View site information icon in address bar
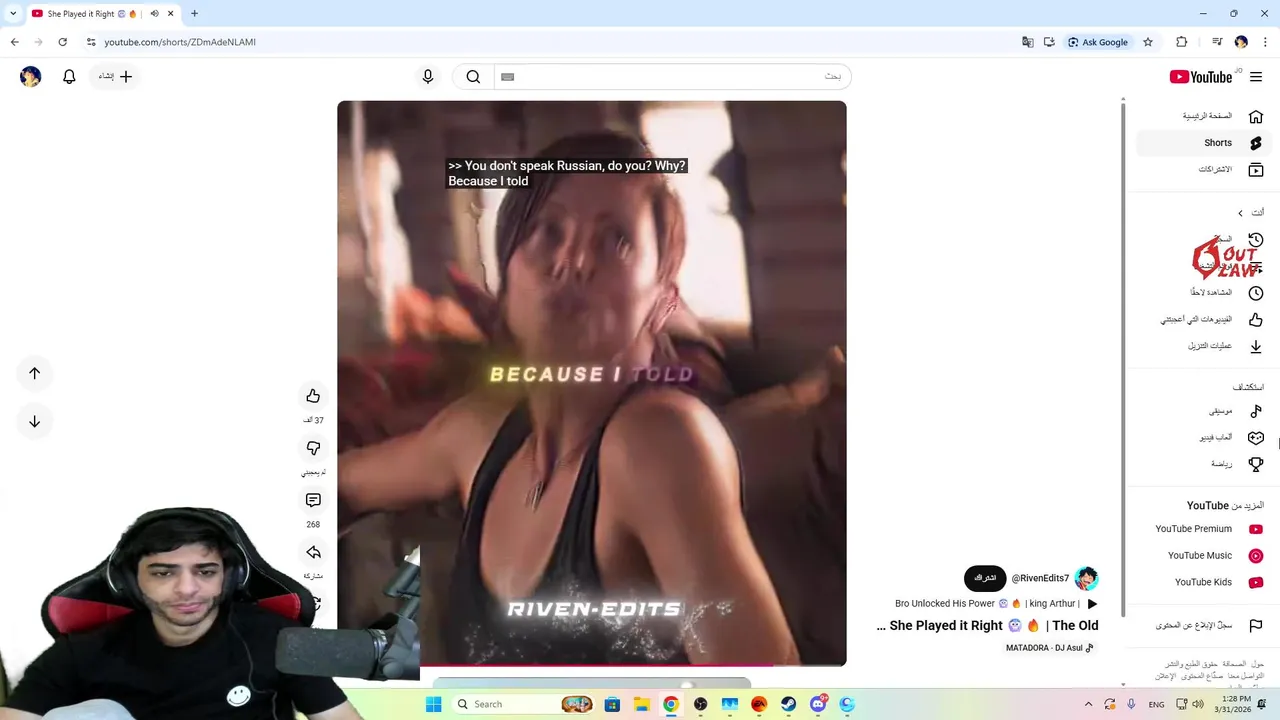The width and height of the screenshot is (1280, 720). 90,42
